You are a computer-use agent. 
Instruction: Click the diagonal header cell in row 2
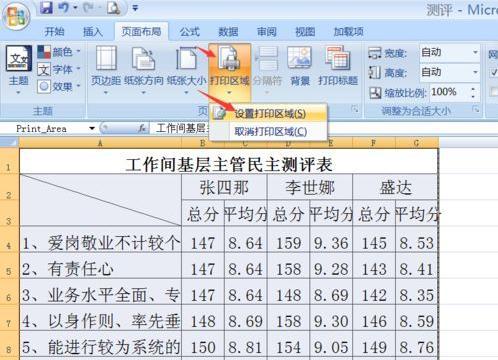click(101, 200)
